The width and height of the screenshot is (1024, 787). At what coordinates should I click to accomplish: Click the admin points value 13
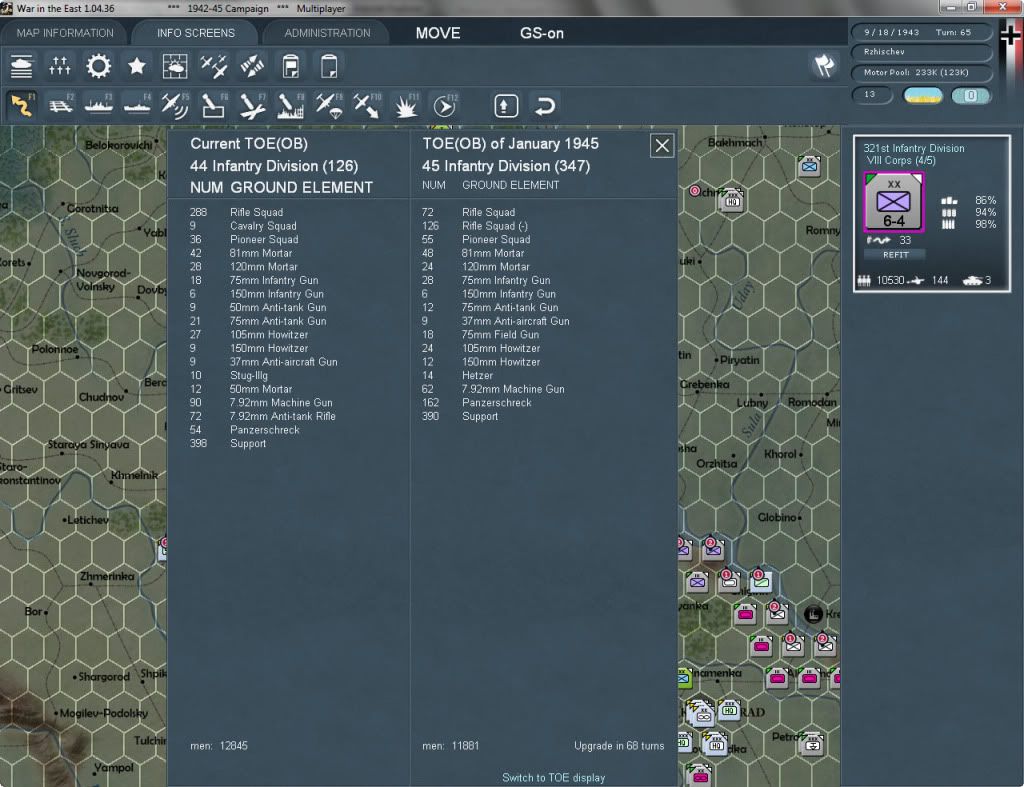click(871, 95)
